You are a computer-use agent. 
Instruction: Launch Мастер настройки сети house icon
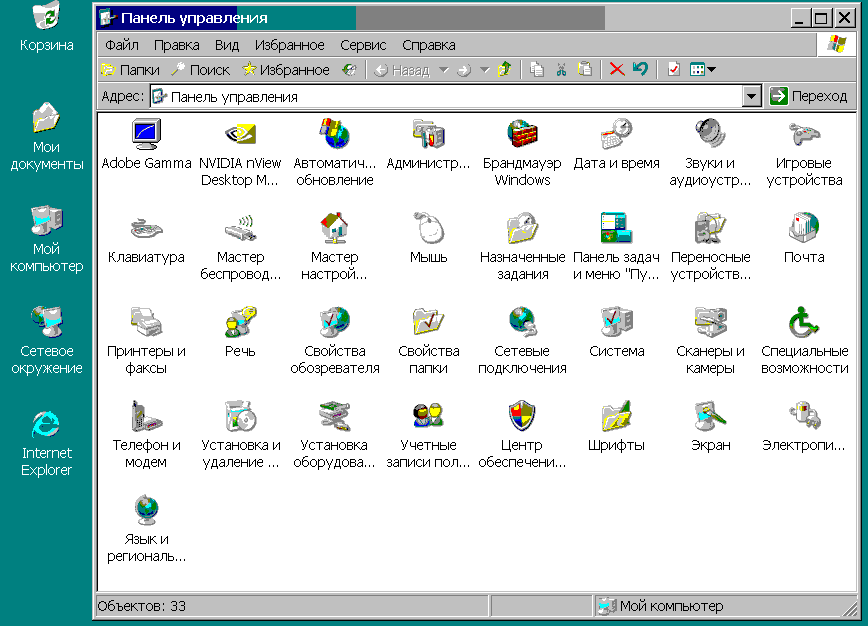(334, 247)
